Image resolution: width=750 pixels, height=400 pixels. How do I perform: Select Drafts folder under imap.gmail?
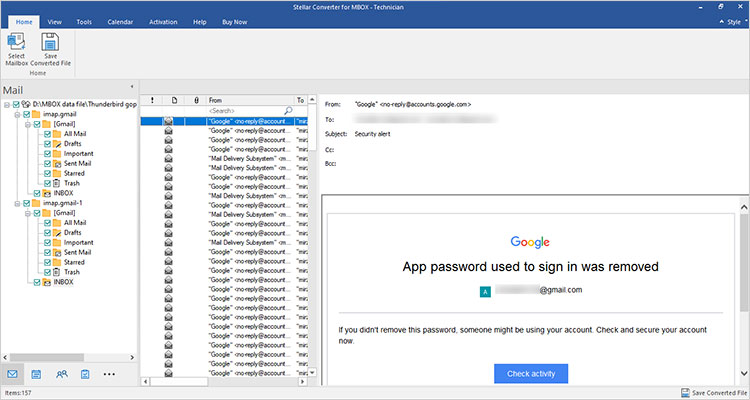click(73, 144)
